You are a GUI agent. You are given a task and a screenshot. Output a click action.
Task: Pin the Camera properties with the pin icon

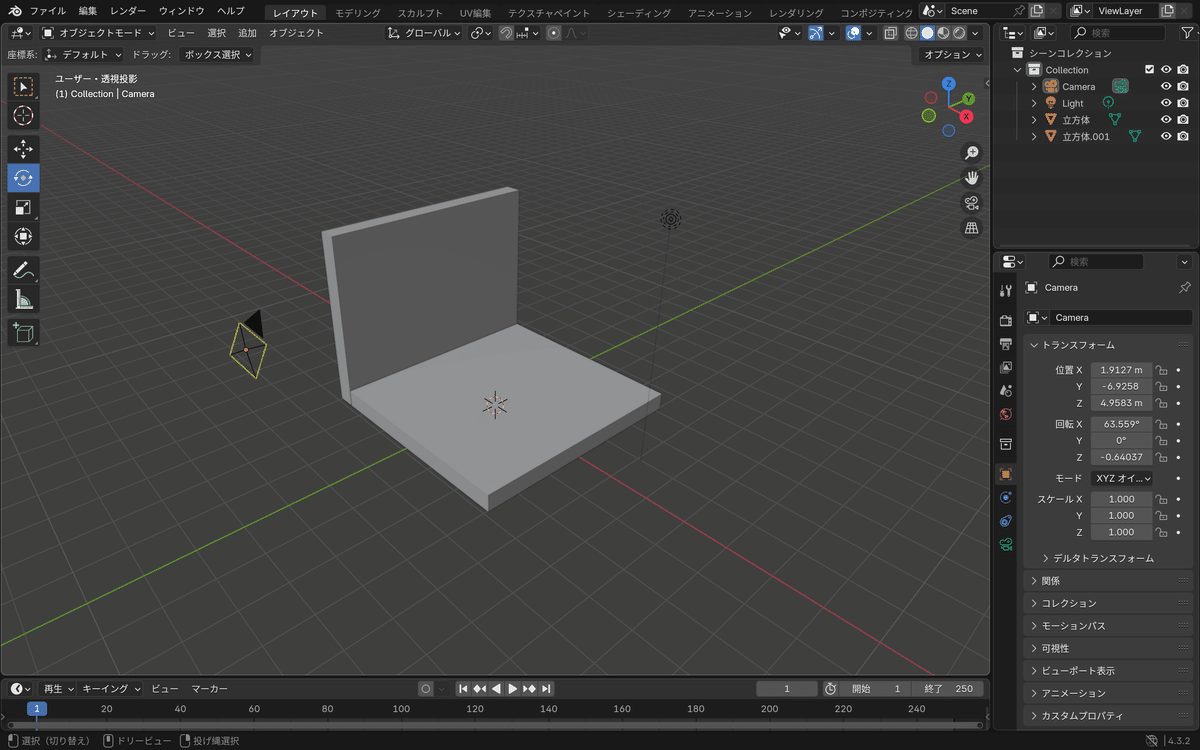coord(1185,287)
